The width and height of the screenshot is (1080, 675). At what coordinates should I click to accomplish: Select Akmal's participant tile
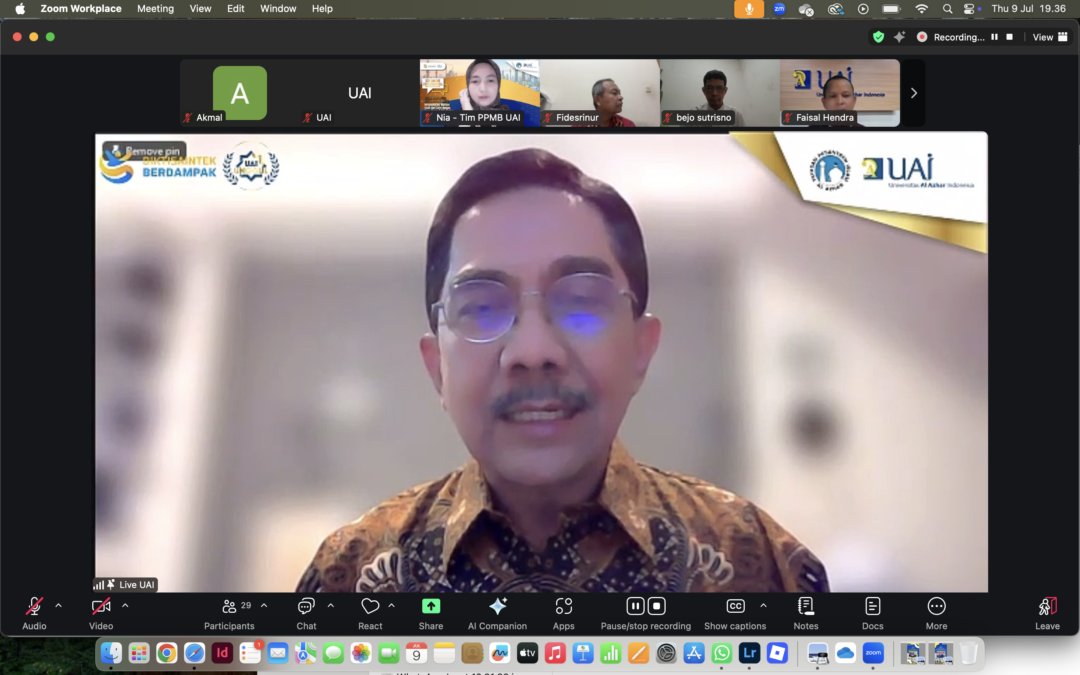click(x=240, y=93)
